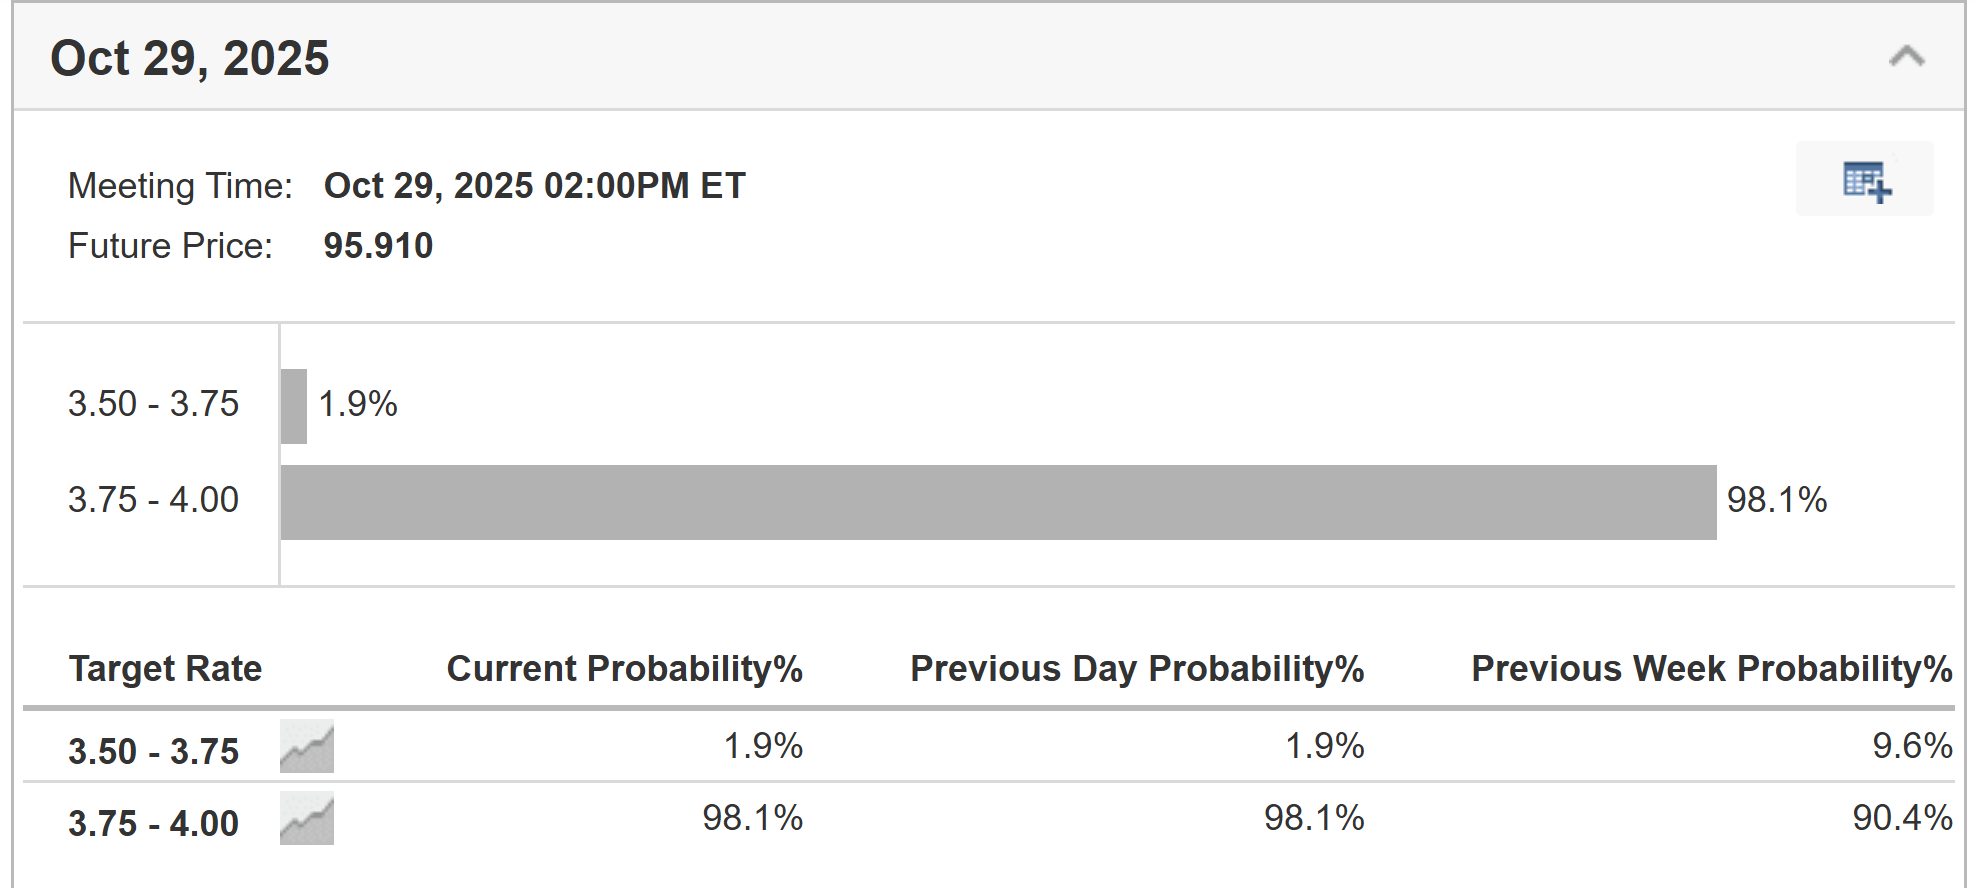Click the 3.50 - 3.75 bar chart axis label

pyautogui.click(x=154, y=404)
